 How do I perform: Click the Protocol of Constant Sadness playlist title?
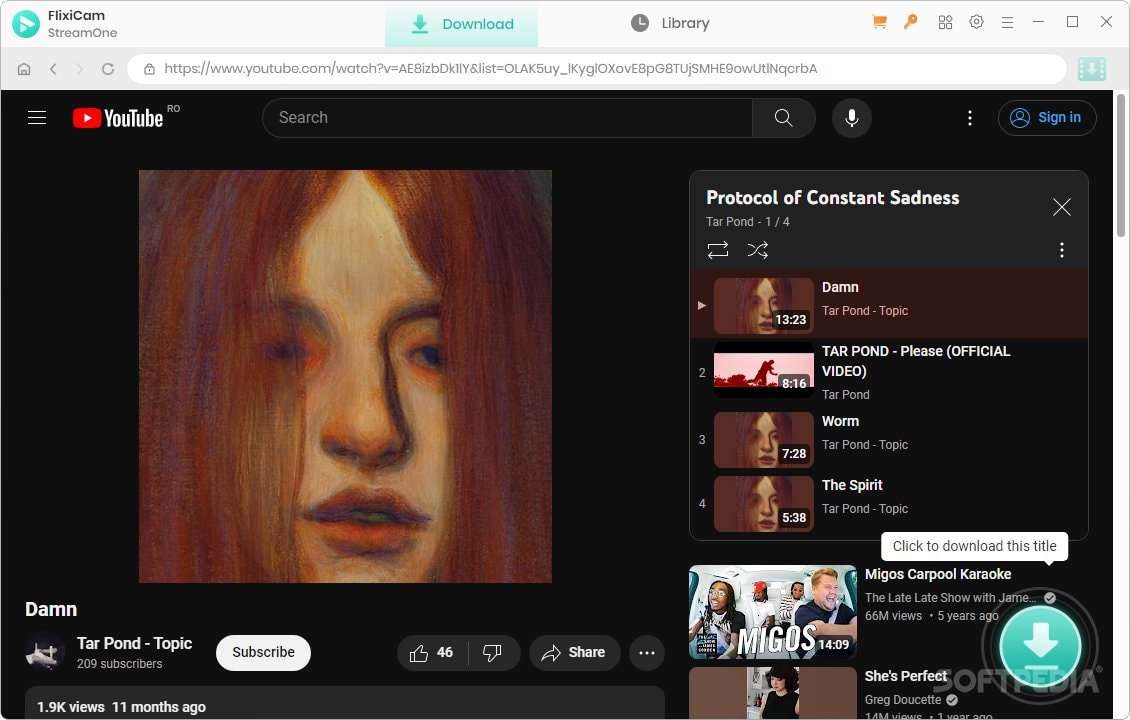[832, 197]
